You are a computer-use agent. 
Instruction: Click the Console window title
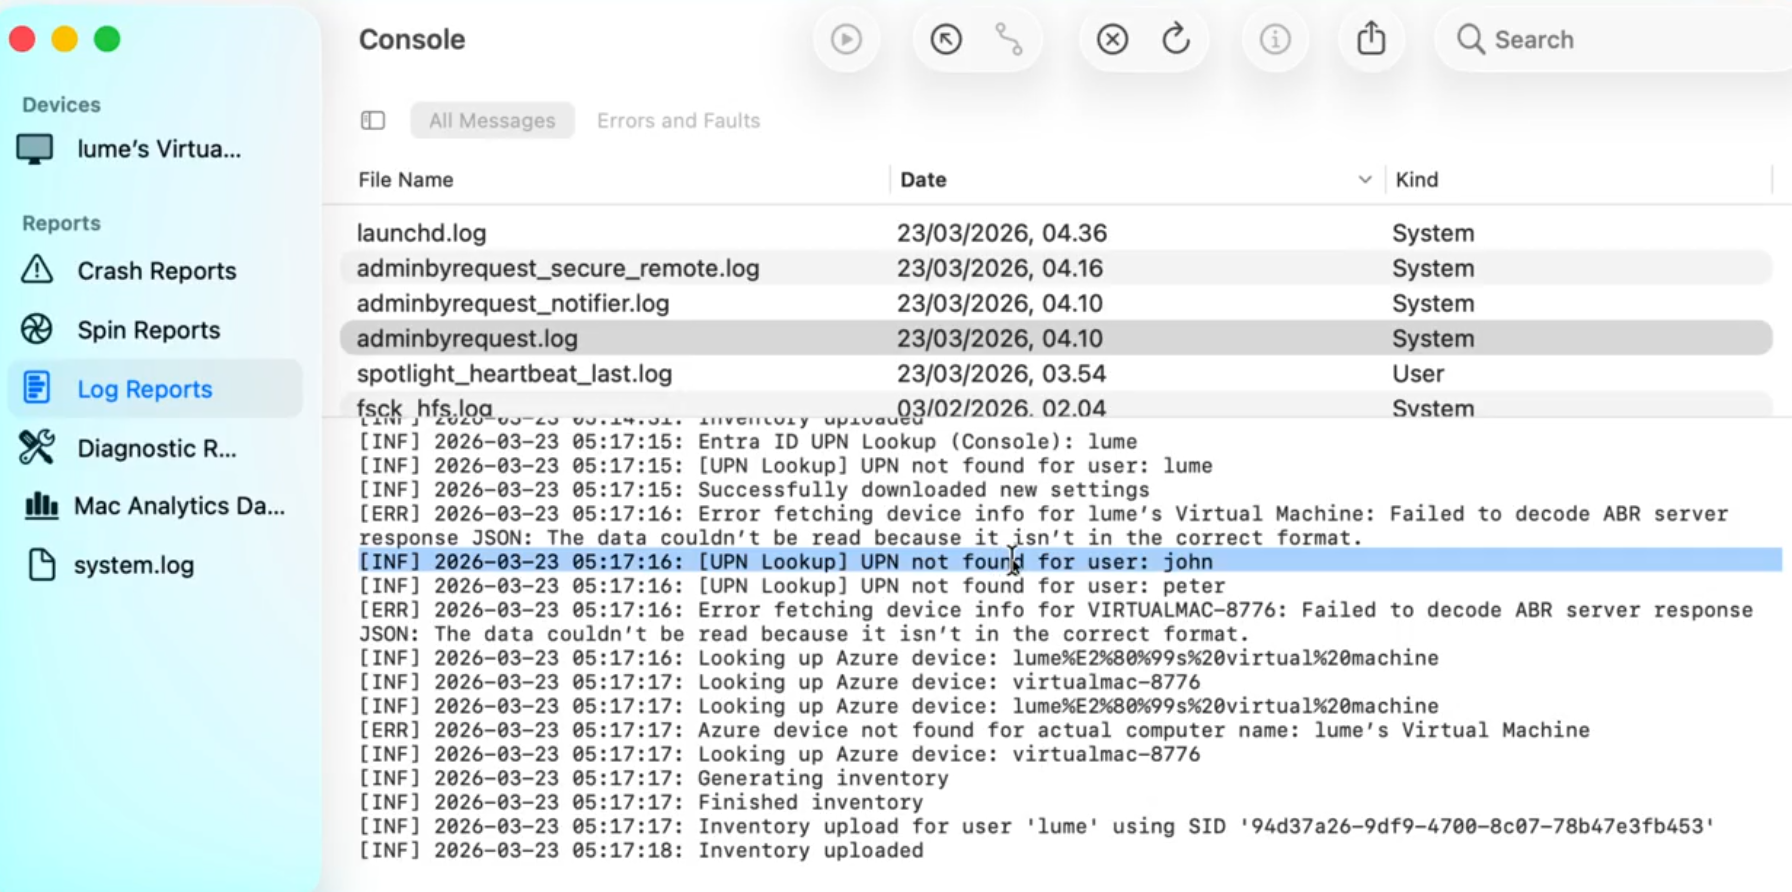click(412, 39)
